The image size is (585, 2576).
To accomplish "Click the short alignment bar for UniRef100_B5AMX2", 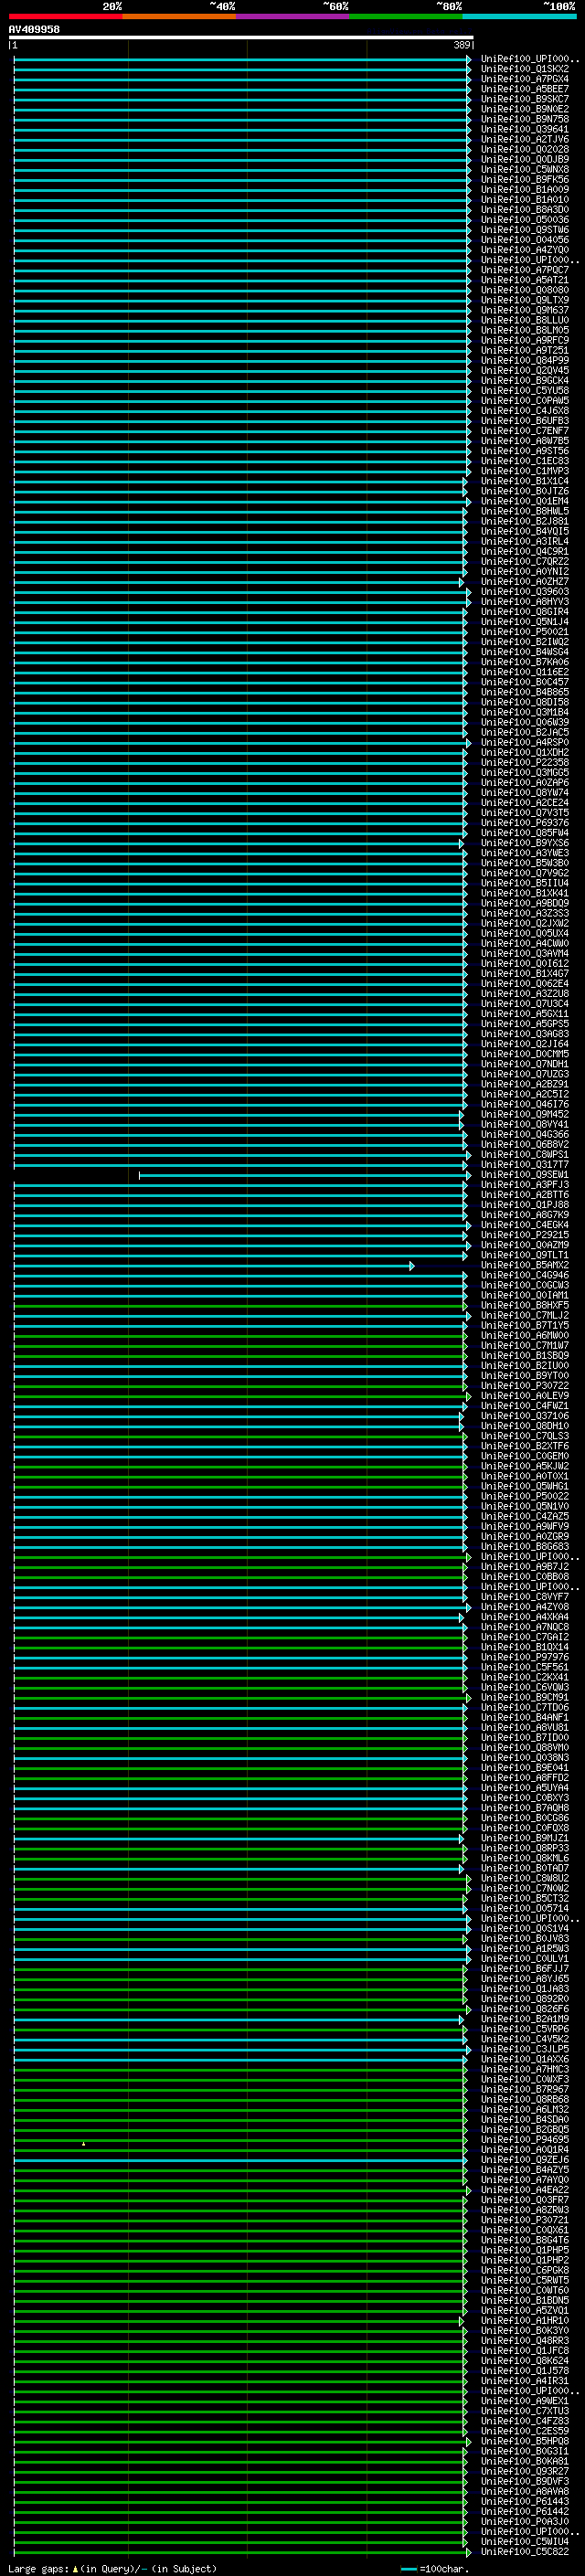I will (213, 1265).
